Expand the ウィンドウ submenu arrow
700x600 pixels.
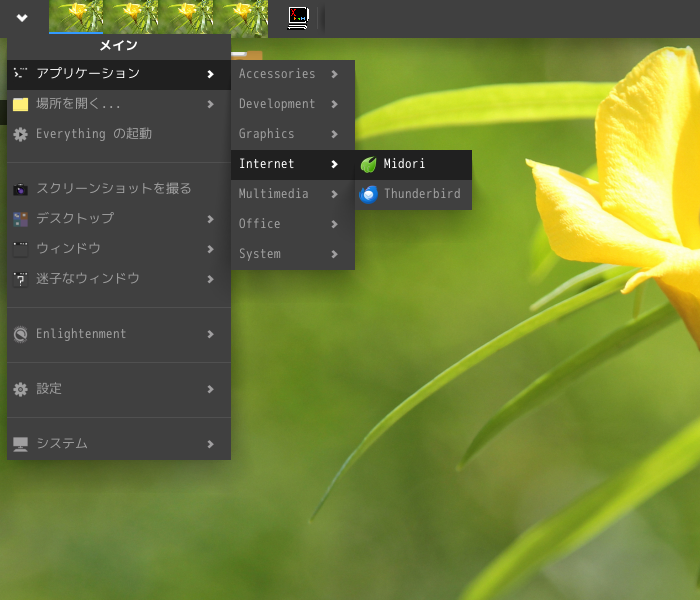click(211, 249)
